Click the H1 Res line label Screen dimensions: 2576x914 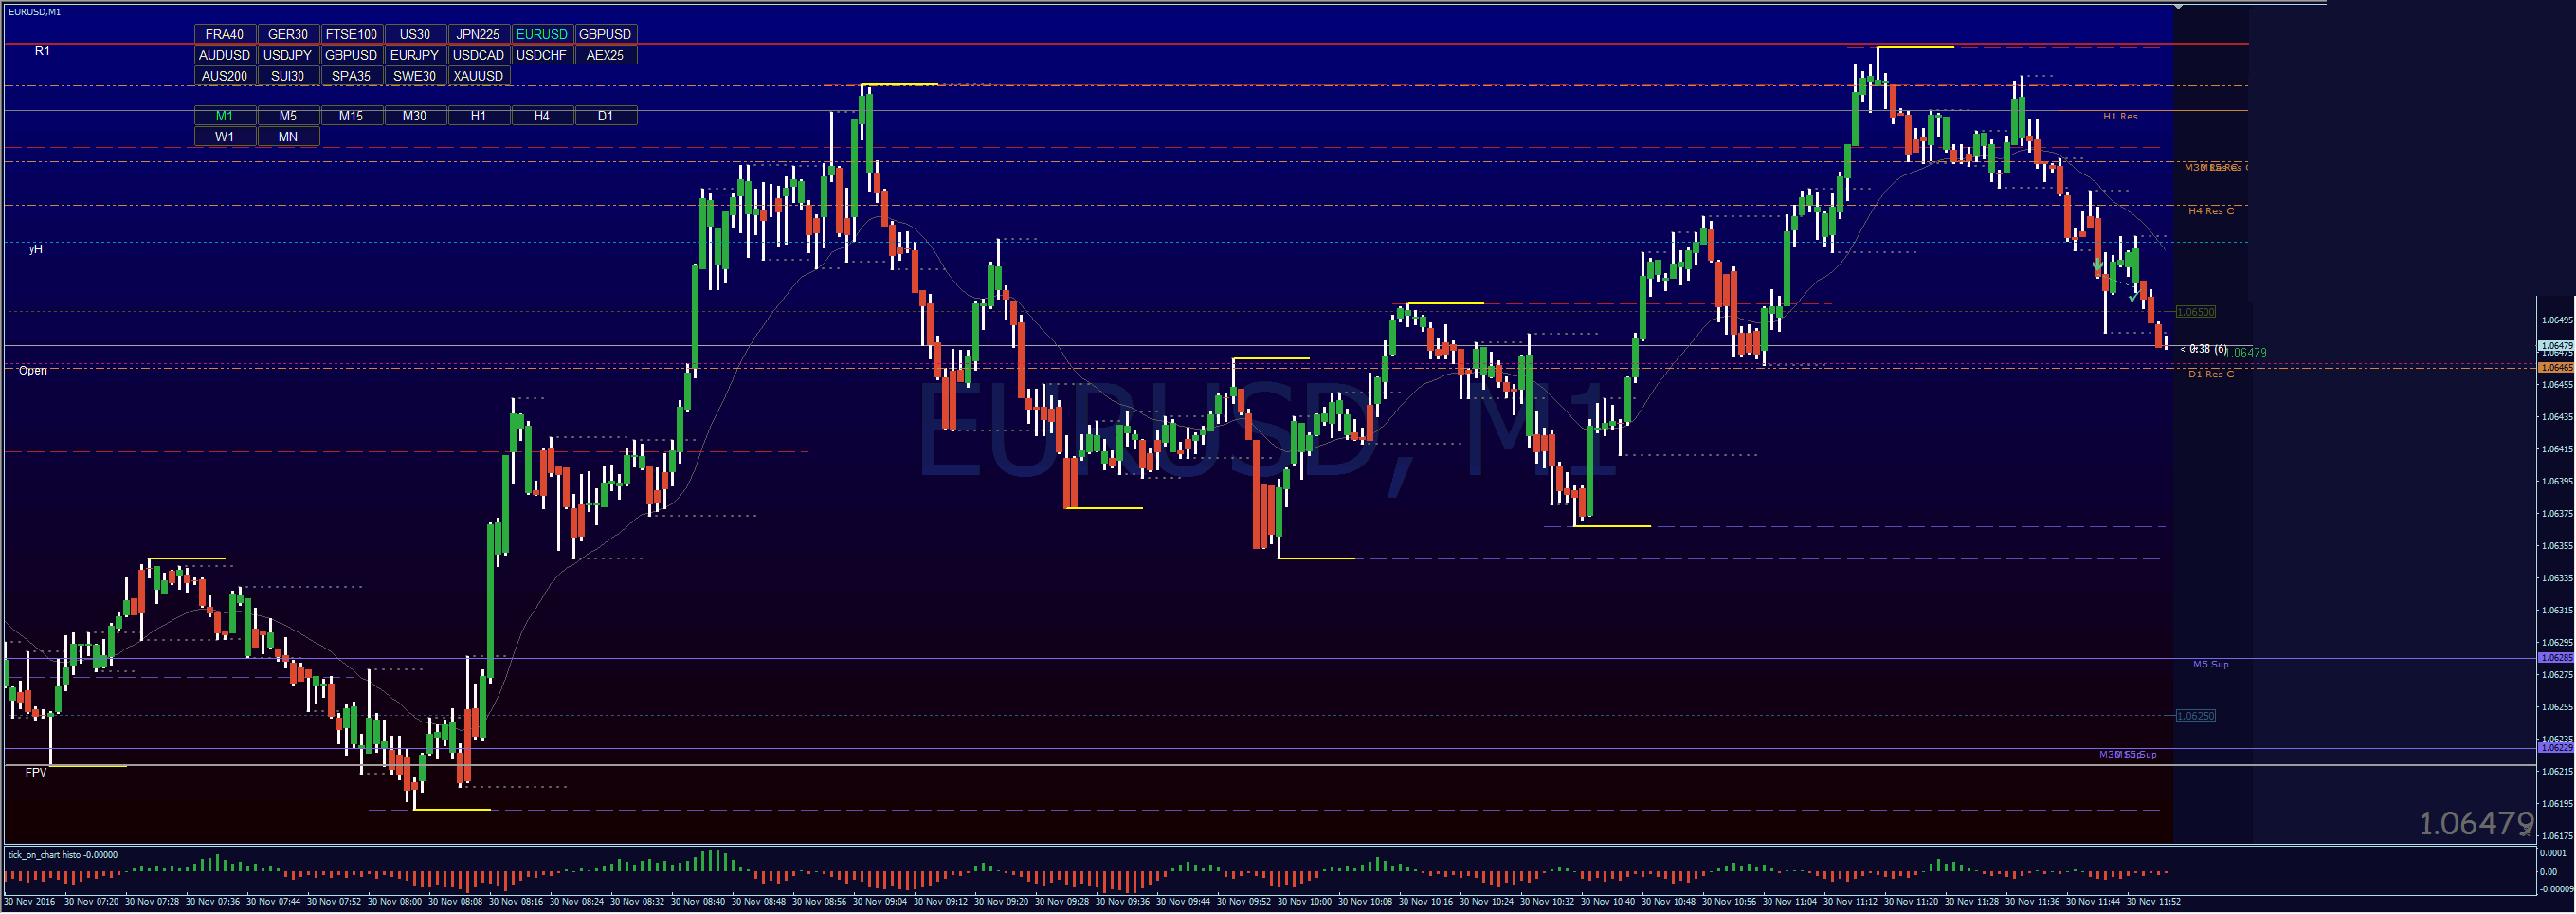coord(2119,117)
